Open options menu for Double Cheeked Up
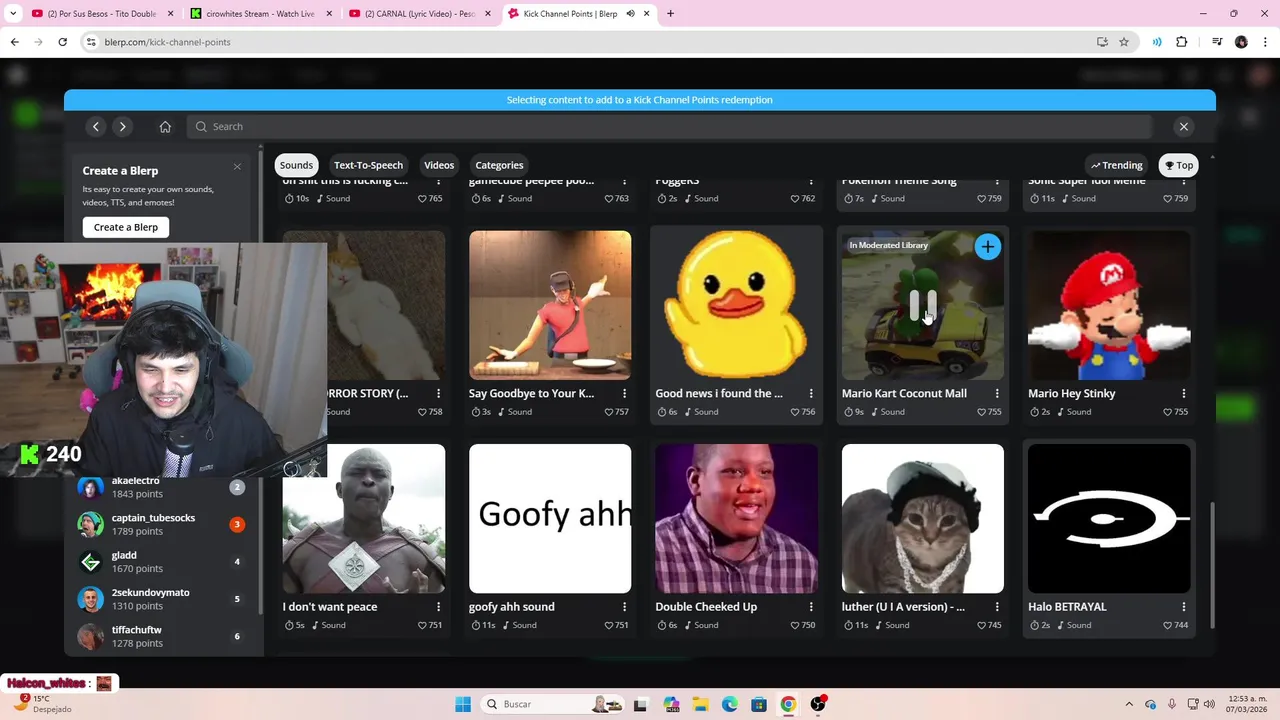The width and height of the screenshot is (1280, 720). point(811,607)
